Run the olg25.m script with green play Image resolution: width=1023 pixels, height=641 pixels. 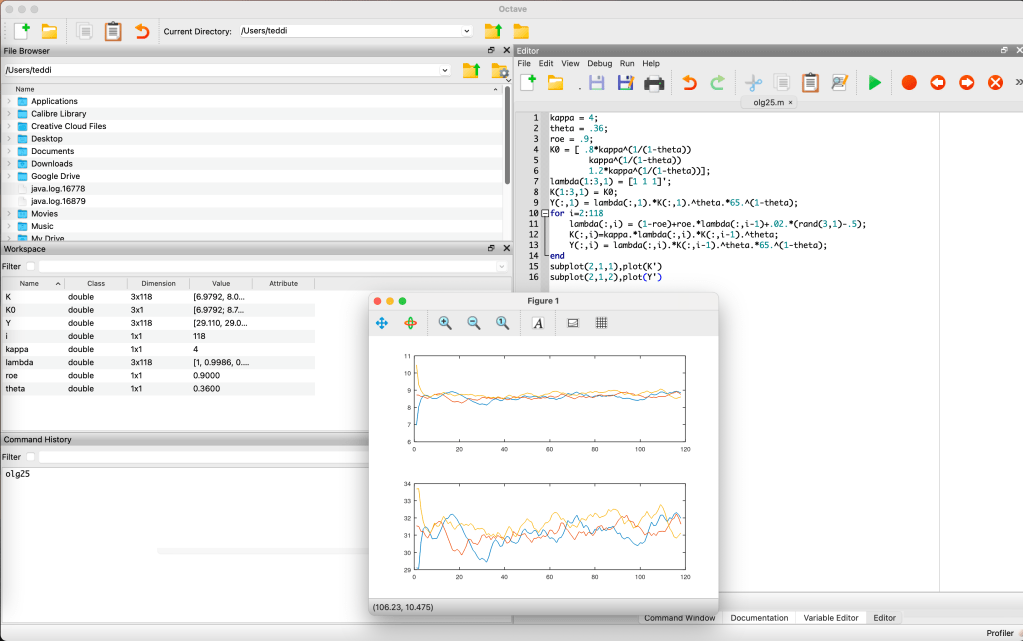click(875, 83)
